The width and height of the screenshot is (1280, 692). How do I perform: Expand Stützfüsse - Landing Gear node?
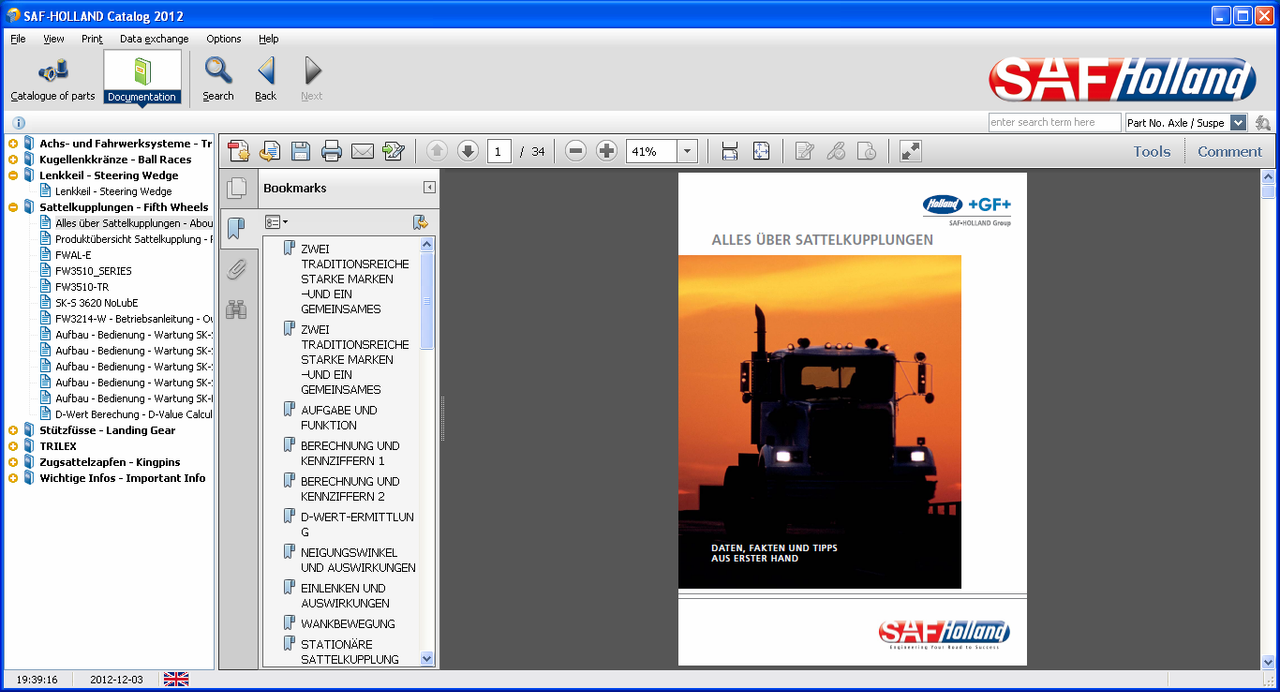[13, 431]
